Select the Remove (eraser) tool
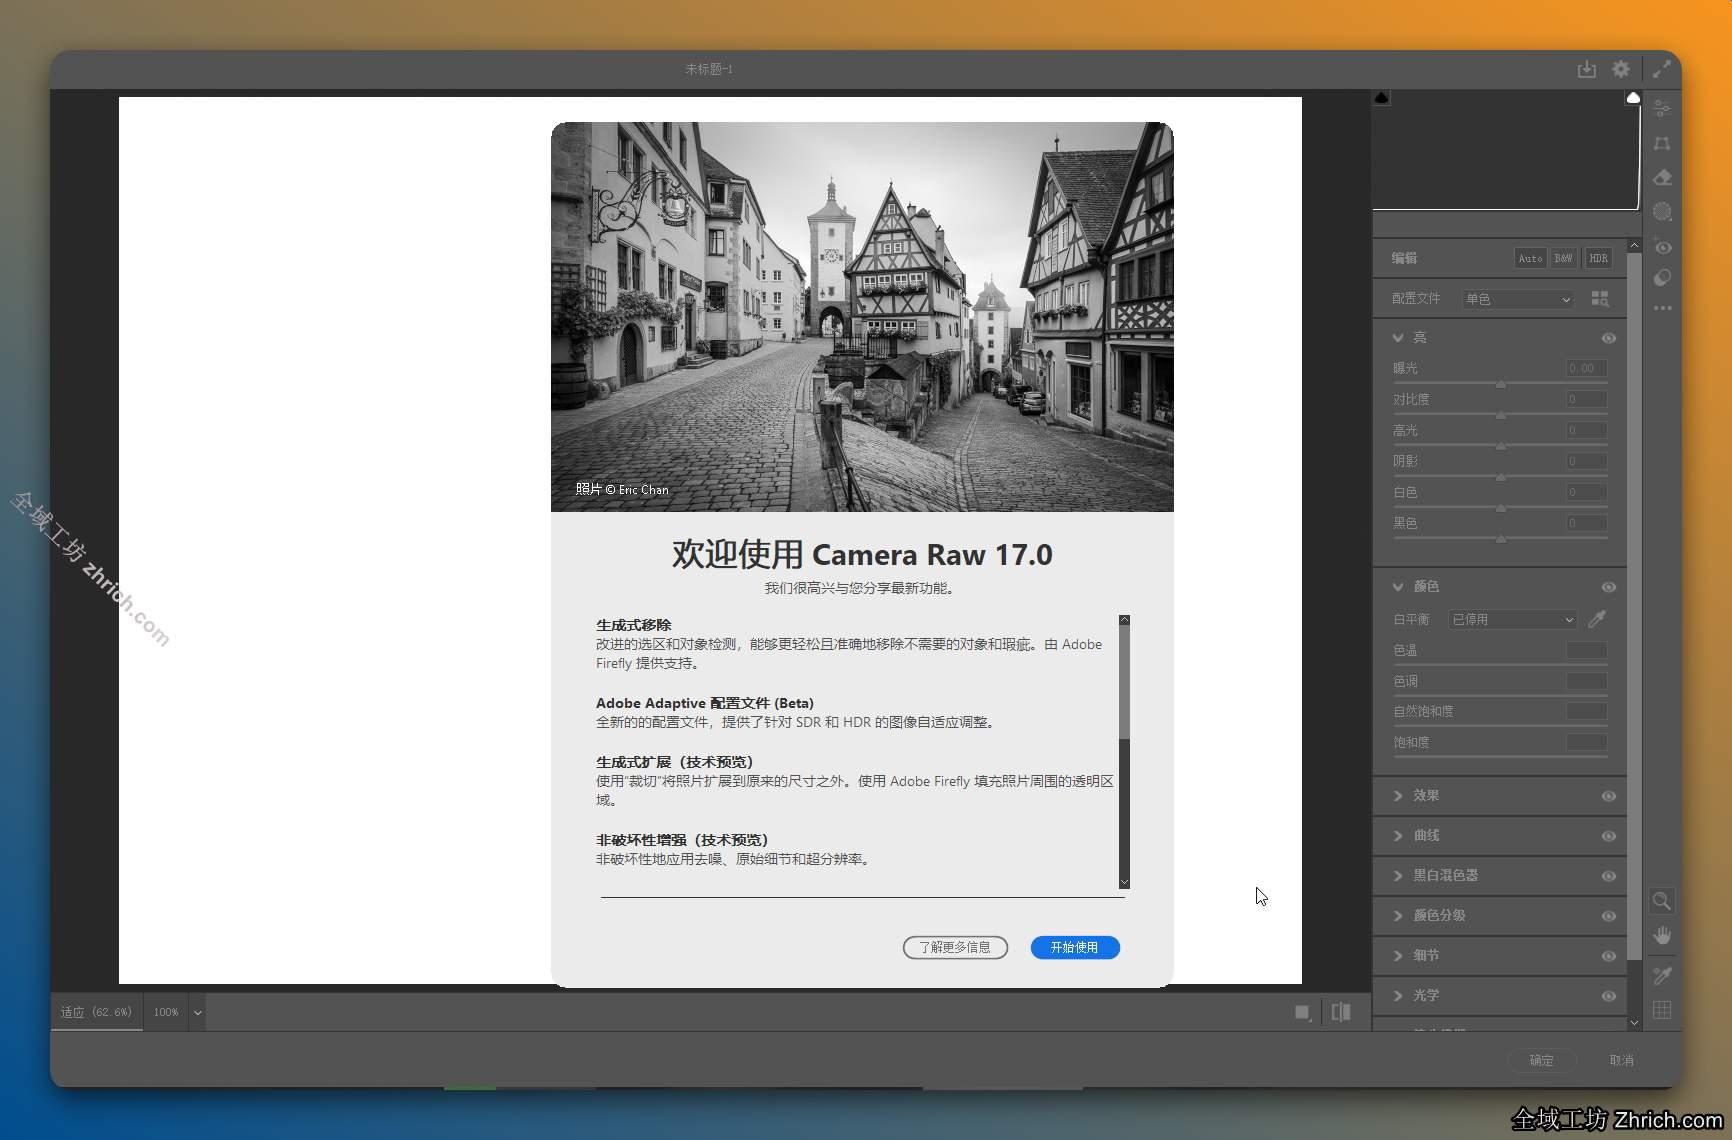The image size is (1732, 1140). pyautogui.click(x=1662, y=177)
